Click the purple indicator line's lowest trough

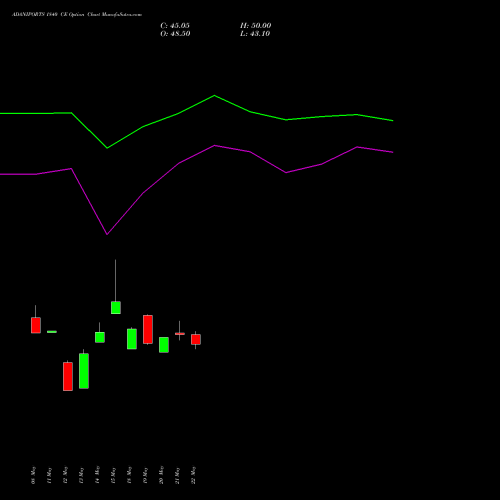(107, 234)
